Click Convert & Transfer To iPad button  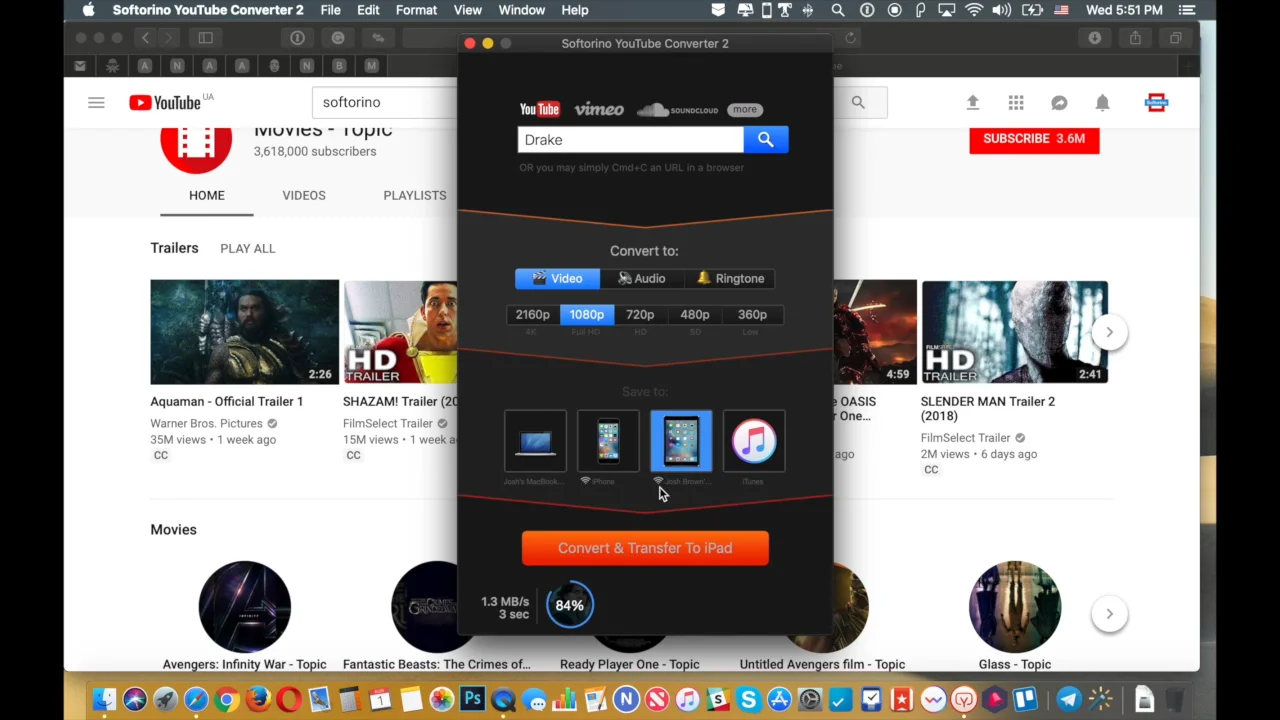click(x=645, y=548)
